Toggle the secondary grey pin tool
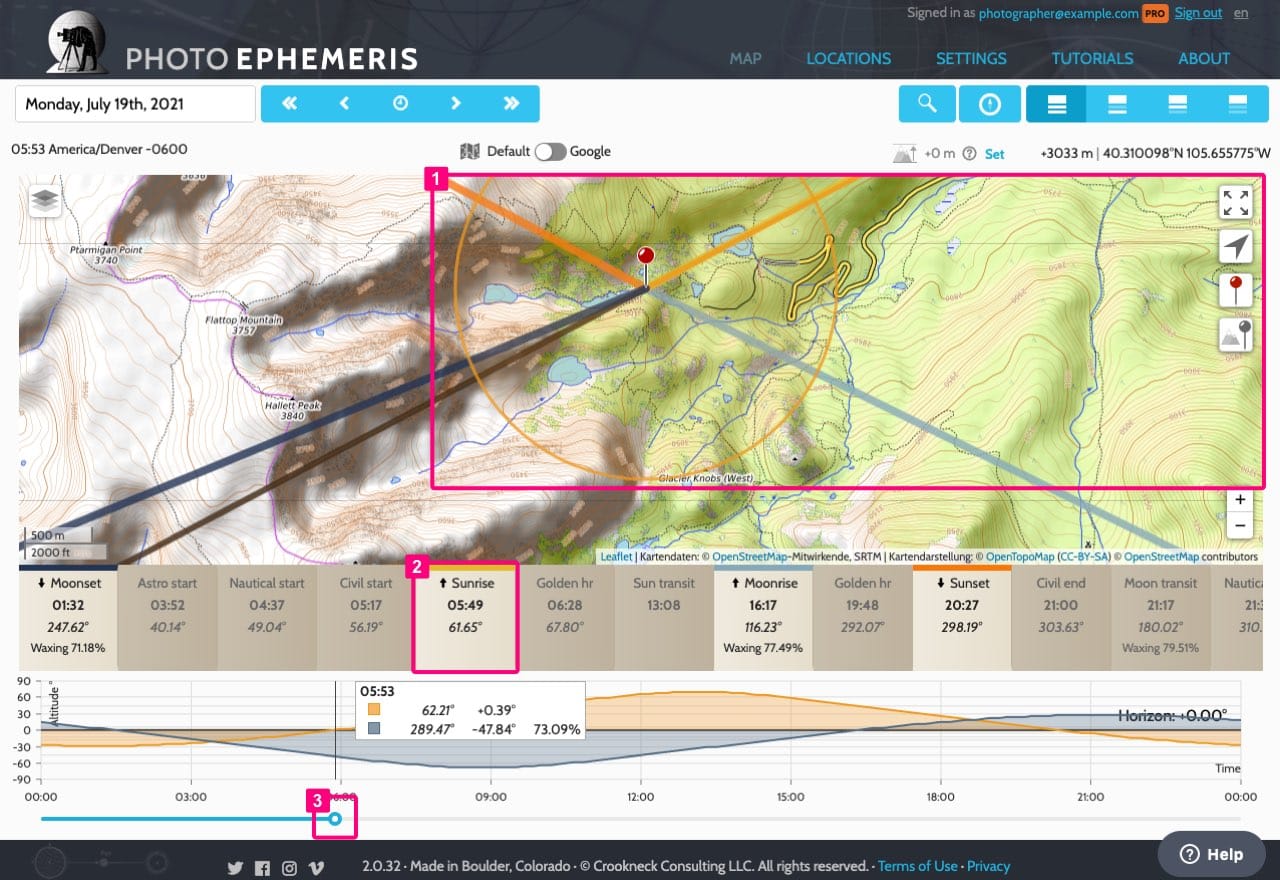Viewport: 1280px width, 880px height. (1236, 336)
